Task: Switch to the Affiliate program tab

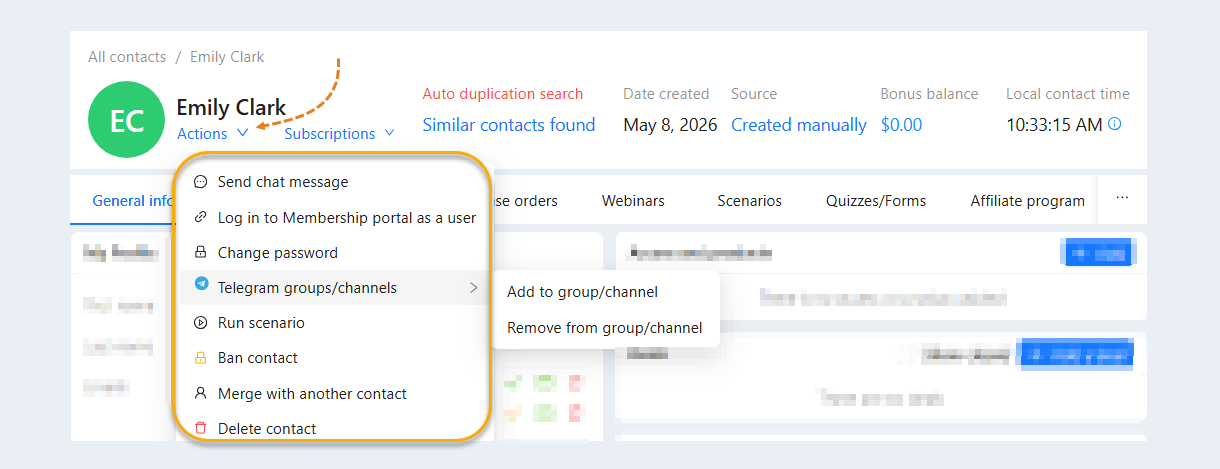Action: [1027, 200]
